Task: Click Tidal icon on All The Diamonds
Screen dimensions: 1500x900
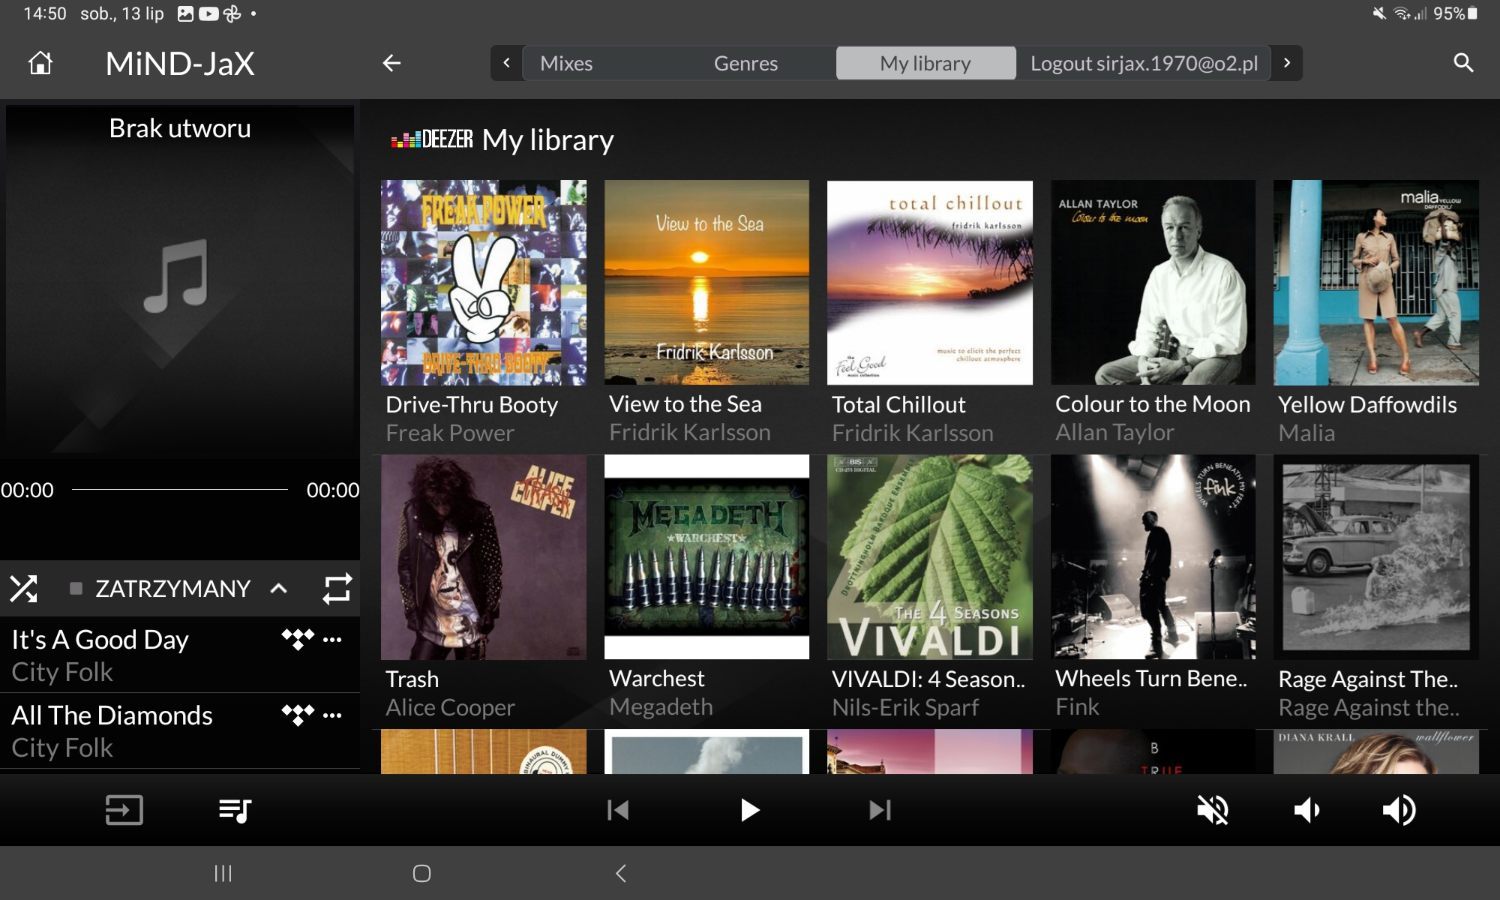Action: [x=298, y=715]
